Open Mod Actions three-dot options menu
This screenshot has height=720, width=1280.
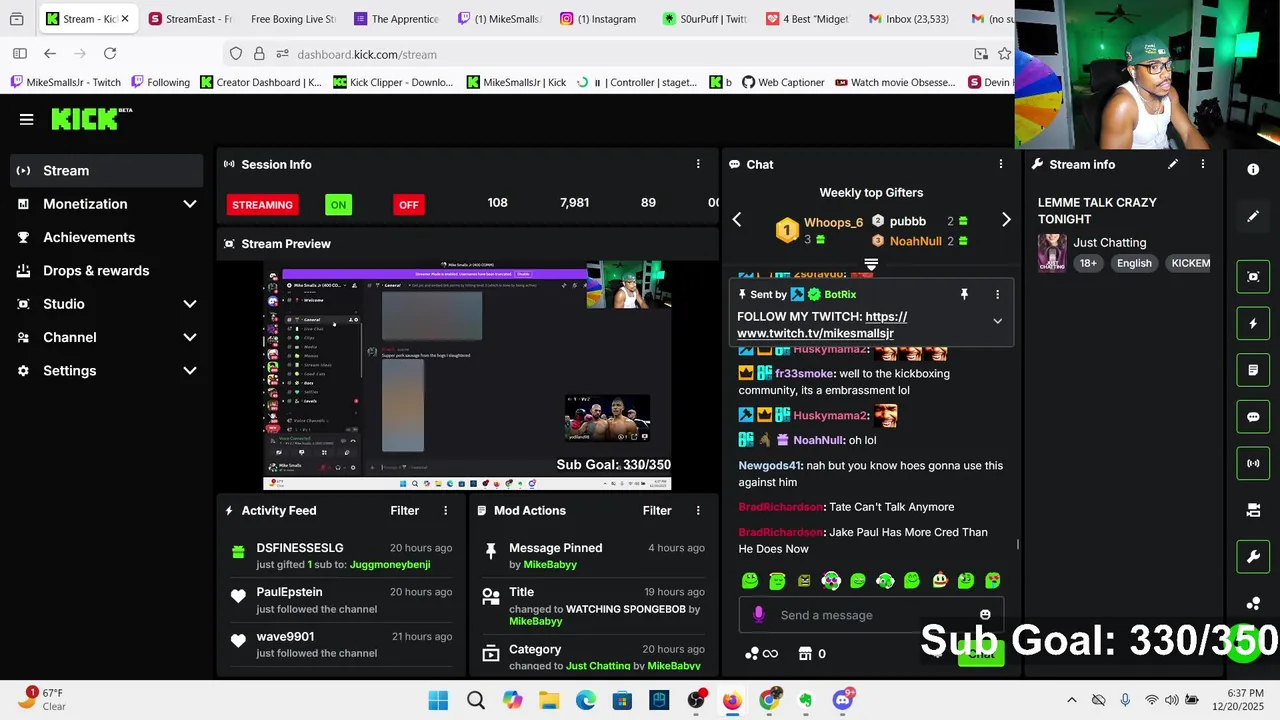pos(698,510)
